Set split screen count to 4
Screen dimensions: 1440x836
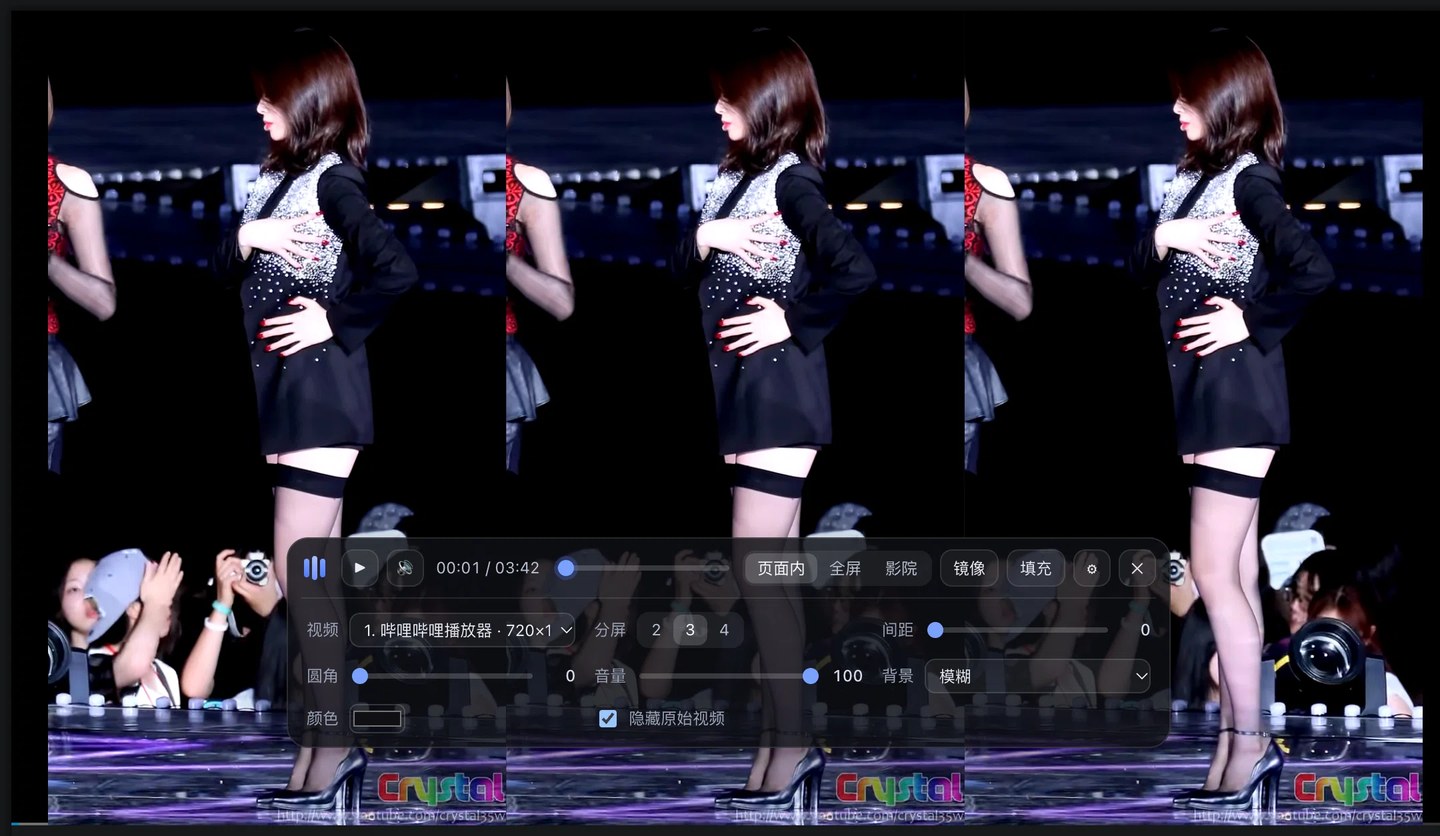click(x=724, y=630)
